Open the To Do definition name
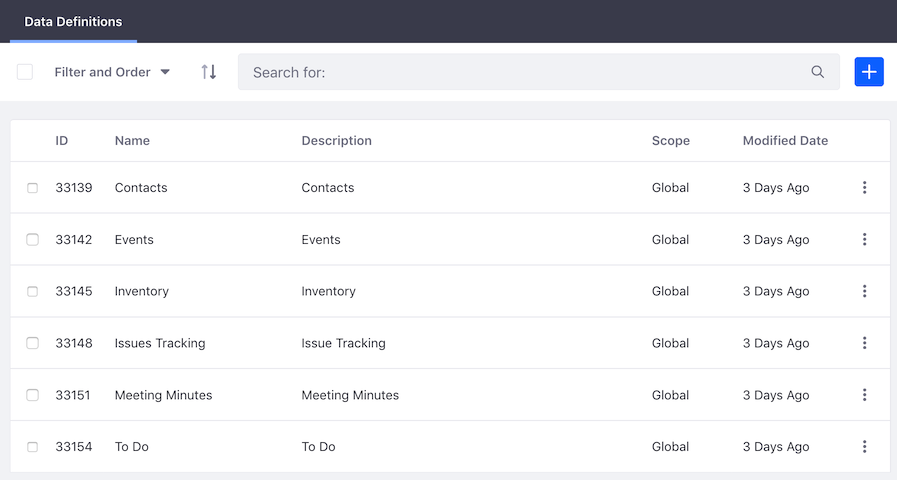Screen dimensions: 897x480 point(132,447)
